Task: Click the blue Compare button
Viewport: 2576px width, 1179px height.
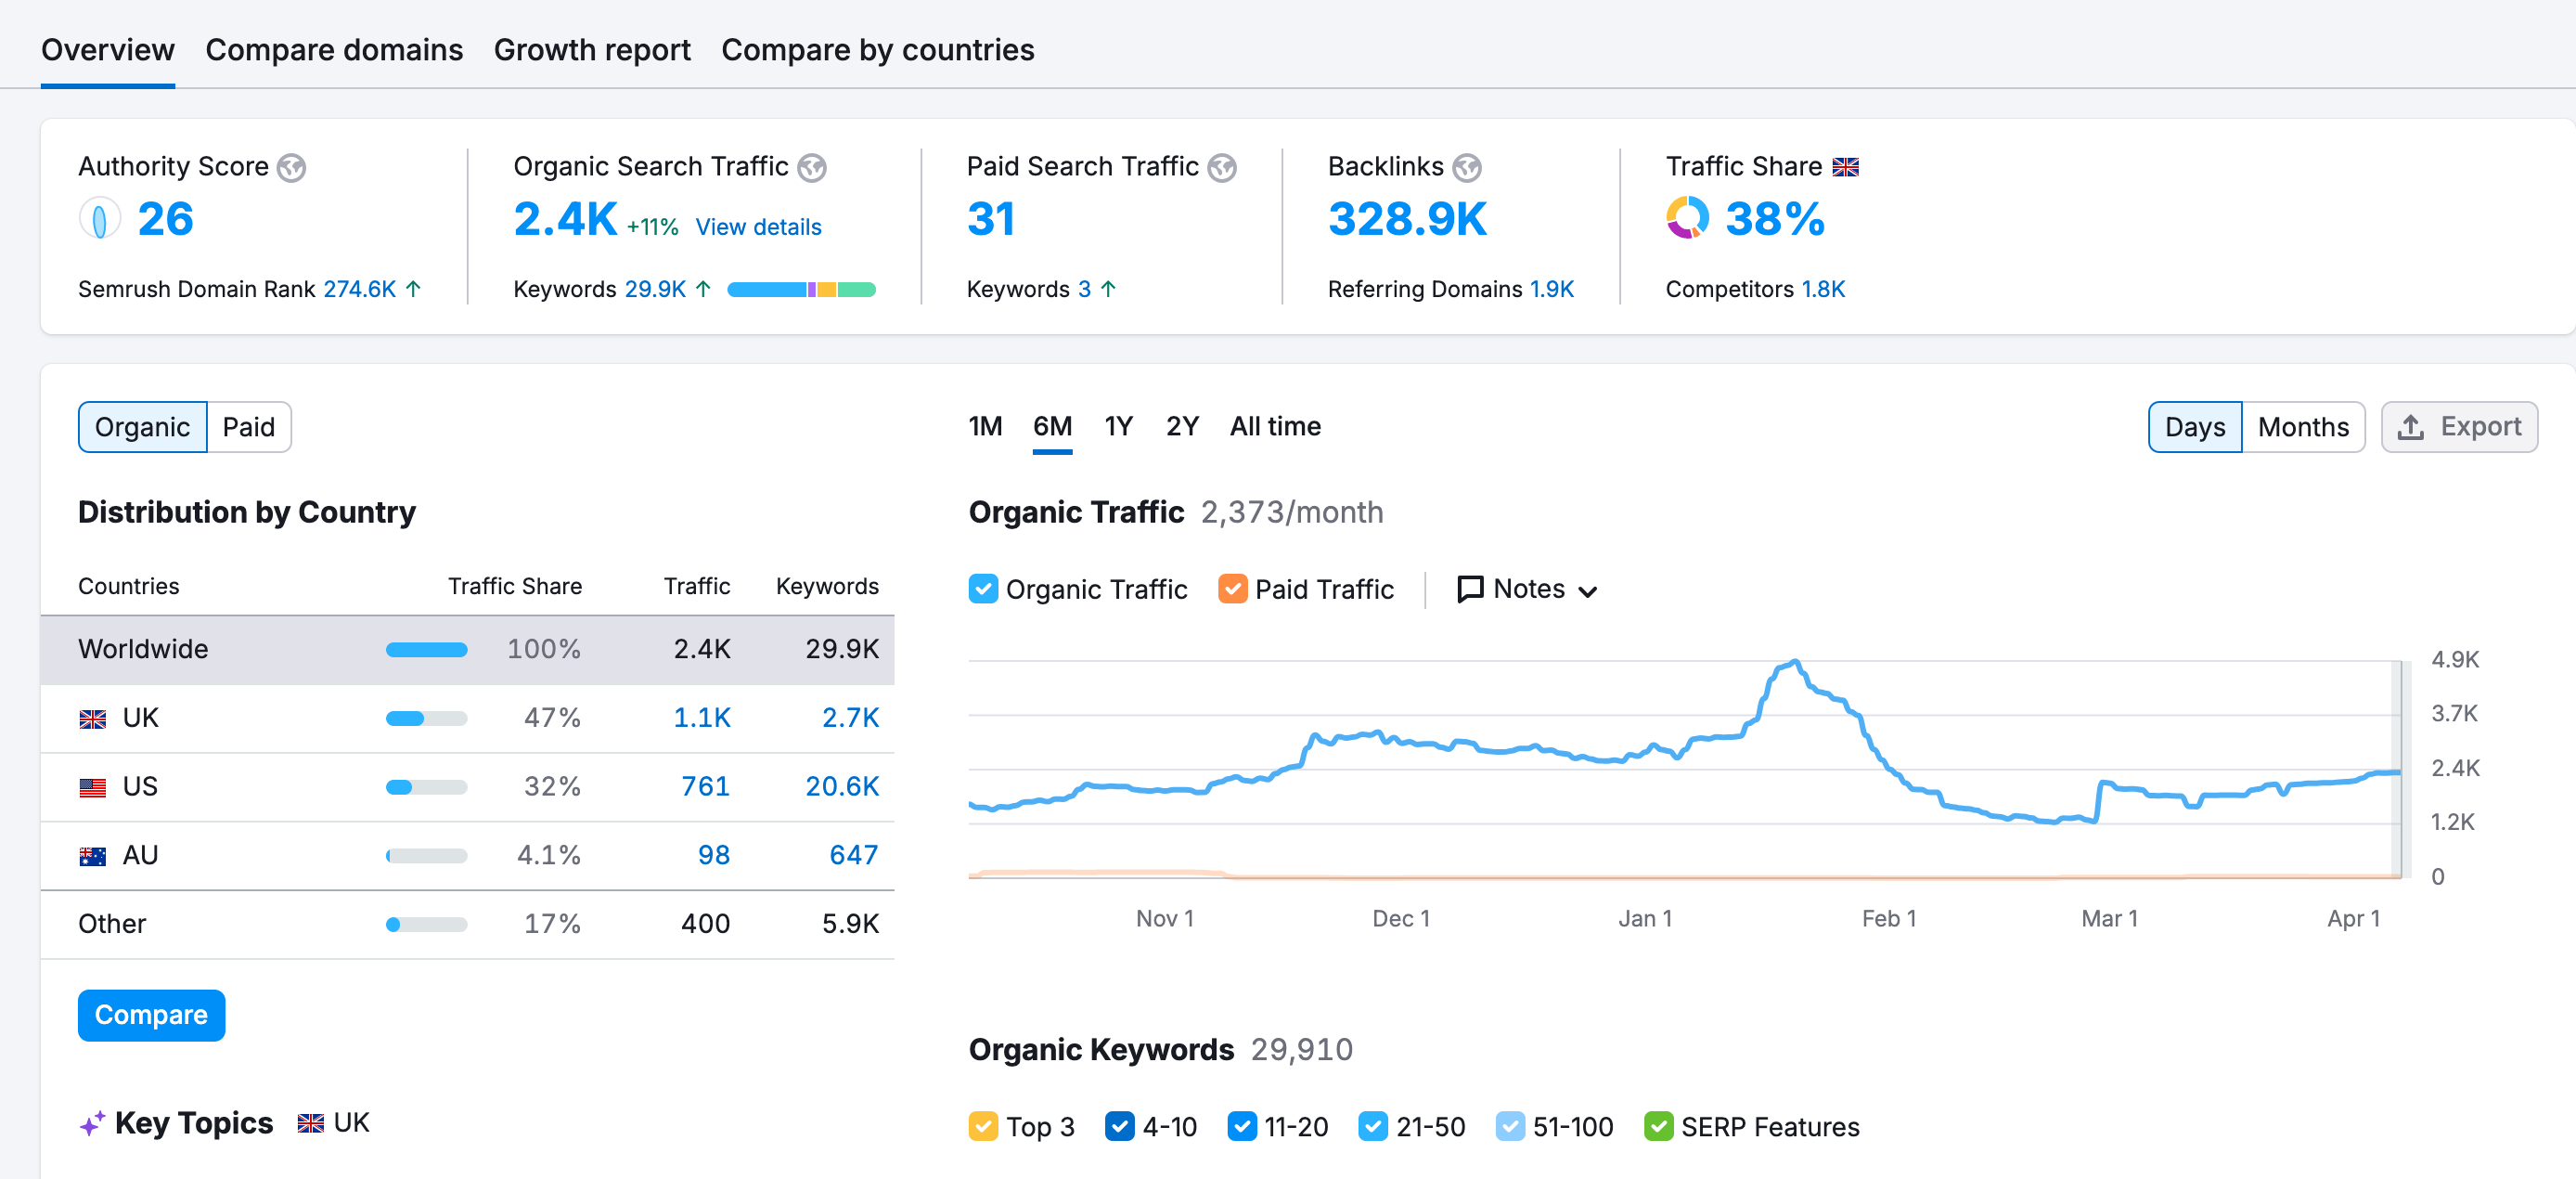Action: 151,1015
